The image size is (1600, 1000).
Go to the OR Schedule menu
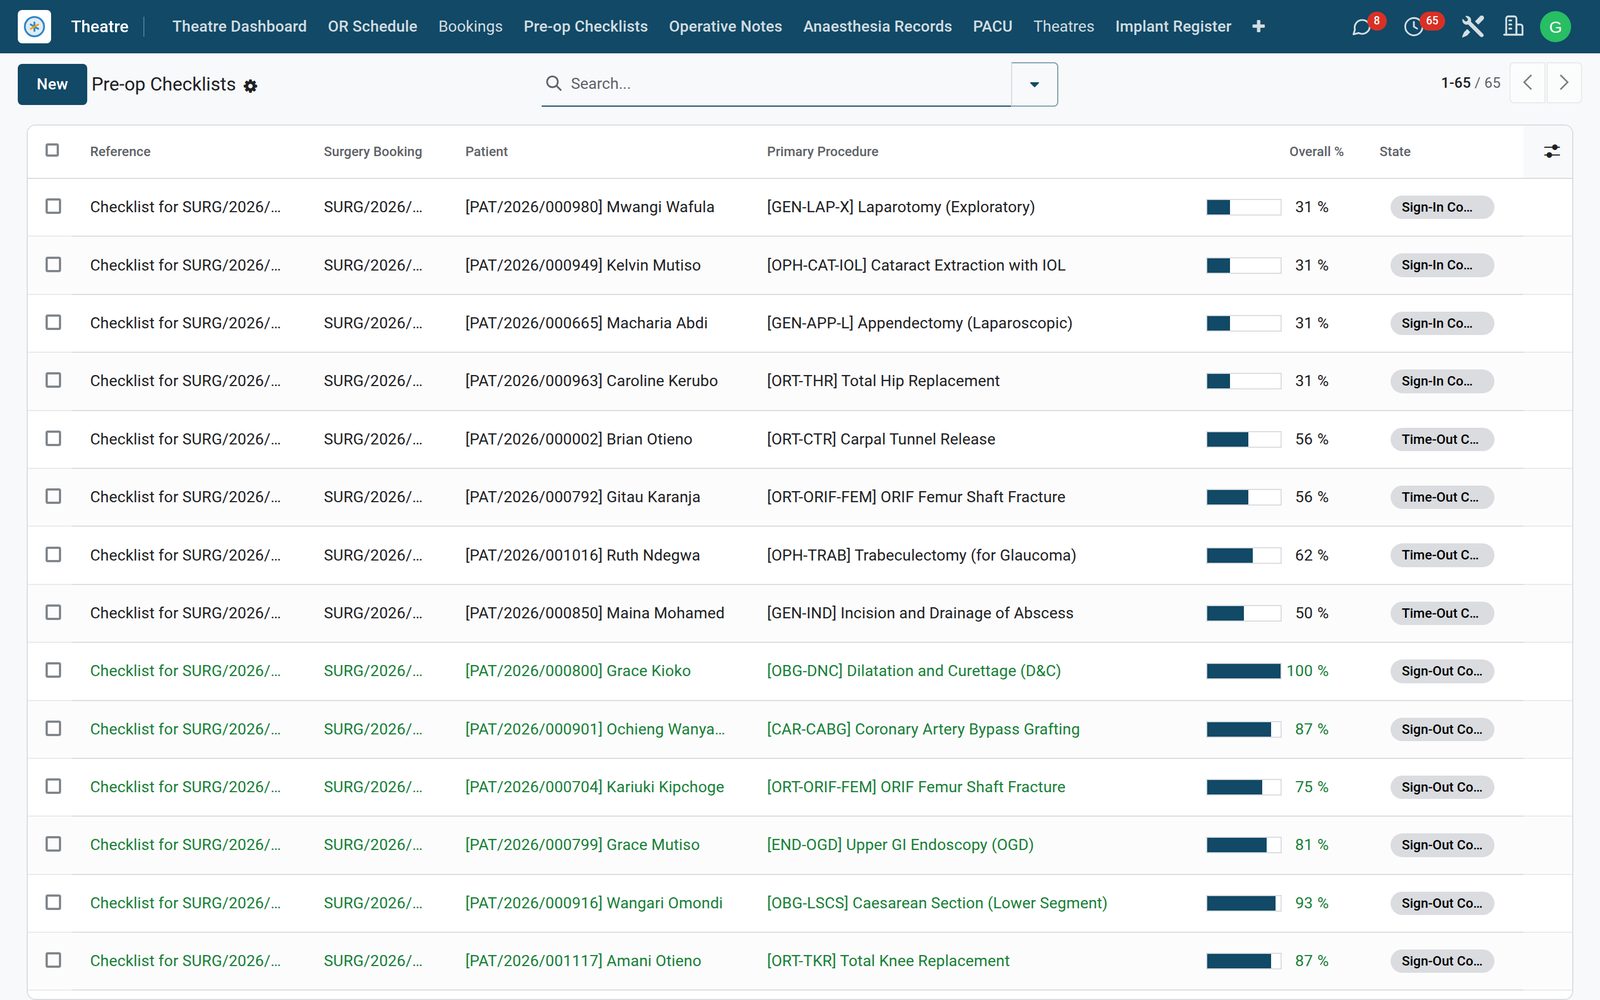click(x=372, y=27)
